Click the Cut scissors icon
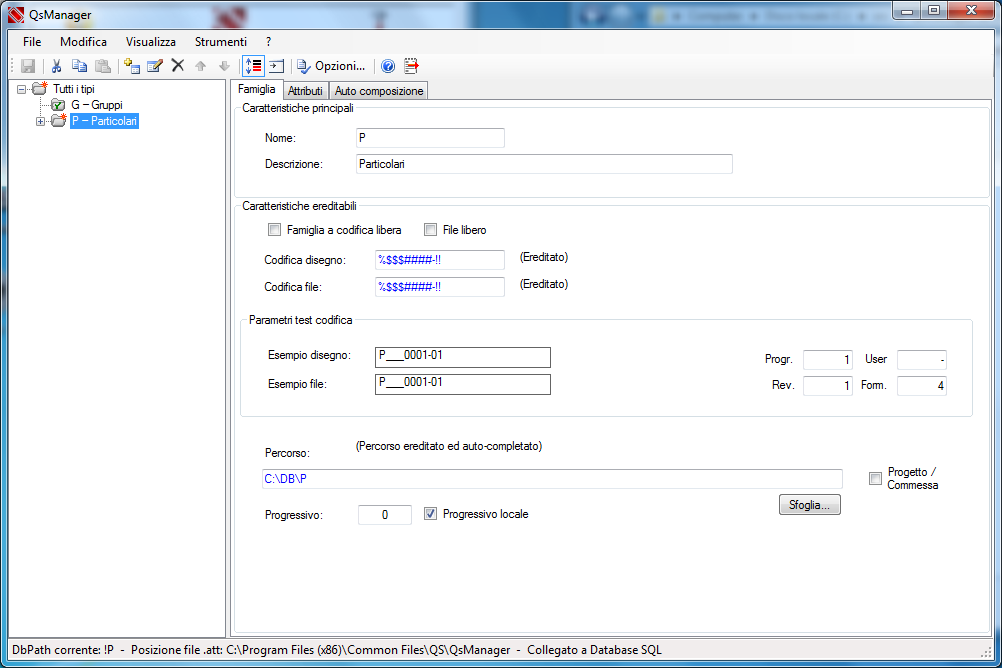 56,66
